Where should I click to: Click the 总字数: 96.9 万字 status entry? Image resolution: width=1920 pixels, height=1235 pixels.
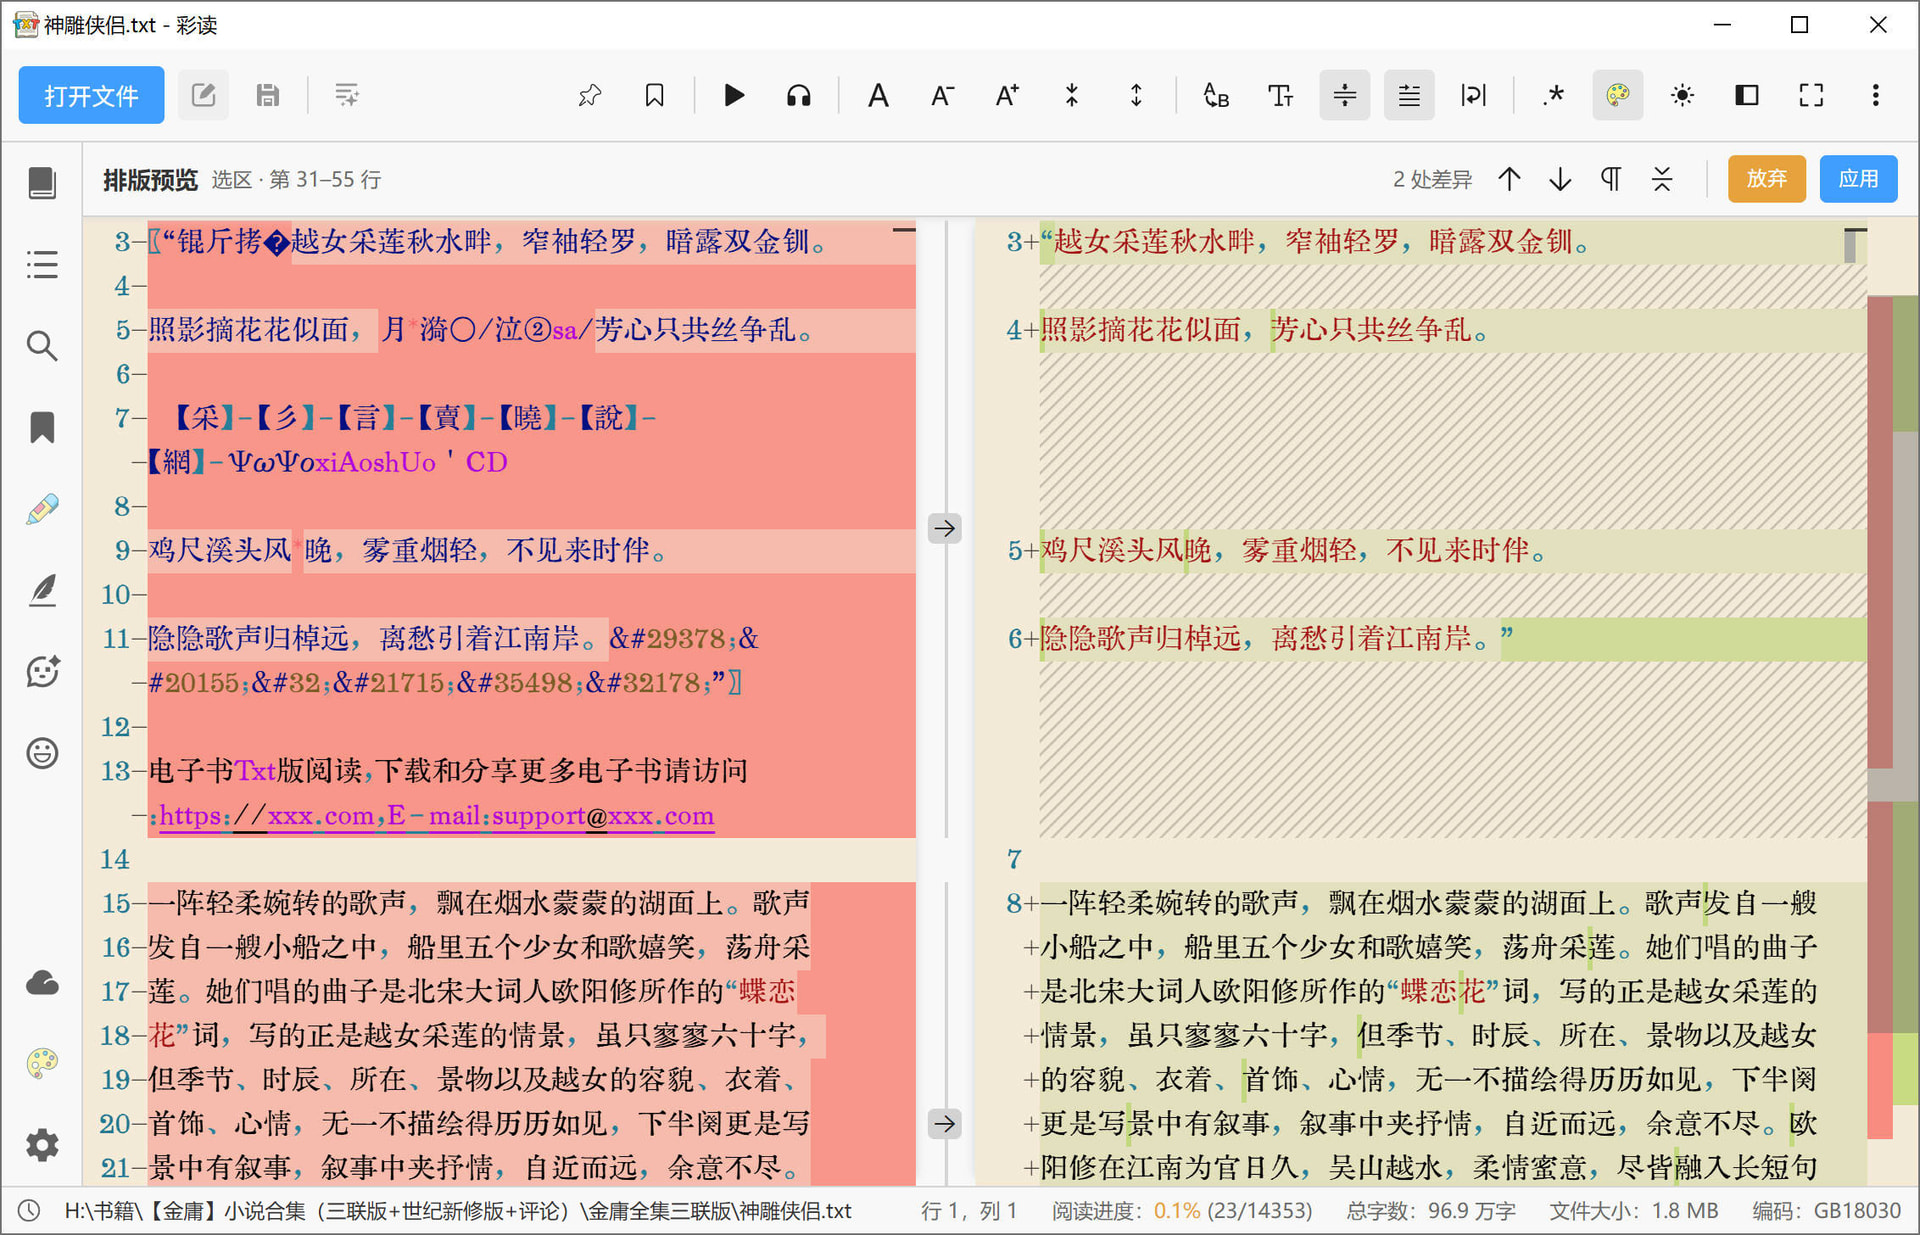(x=1430, y=1211)
